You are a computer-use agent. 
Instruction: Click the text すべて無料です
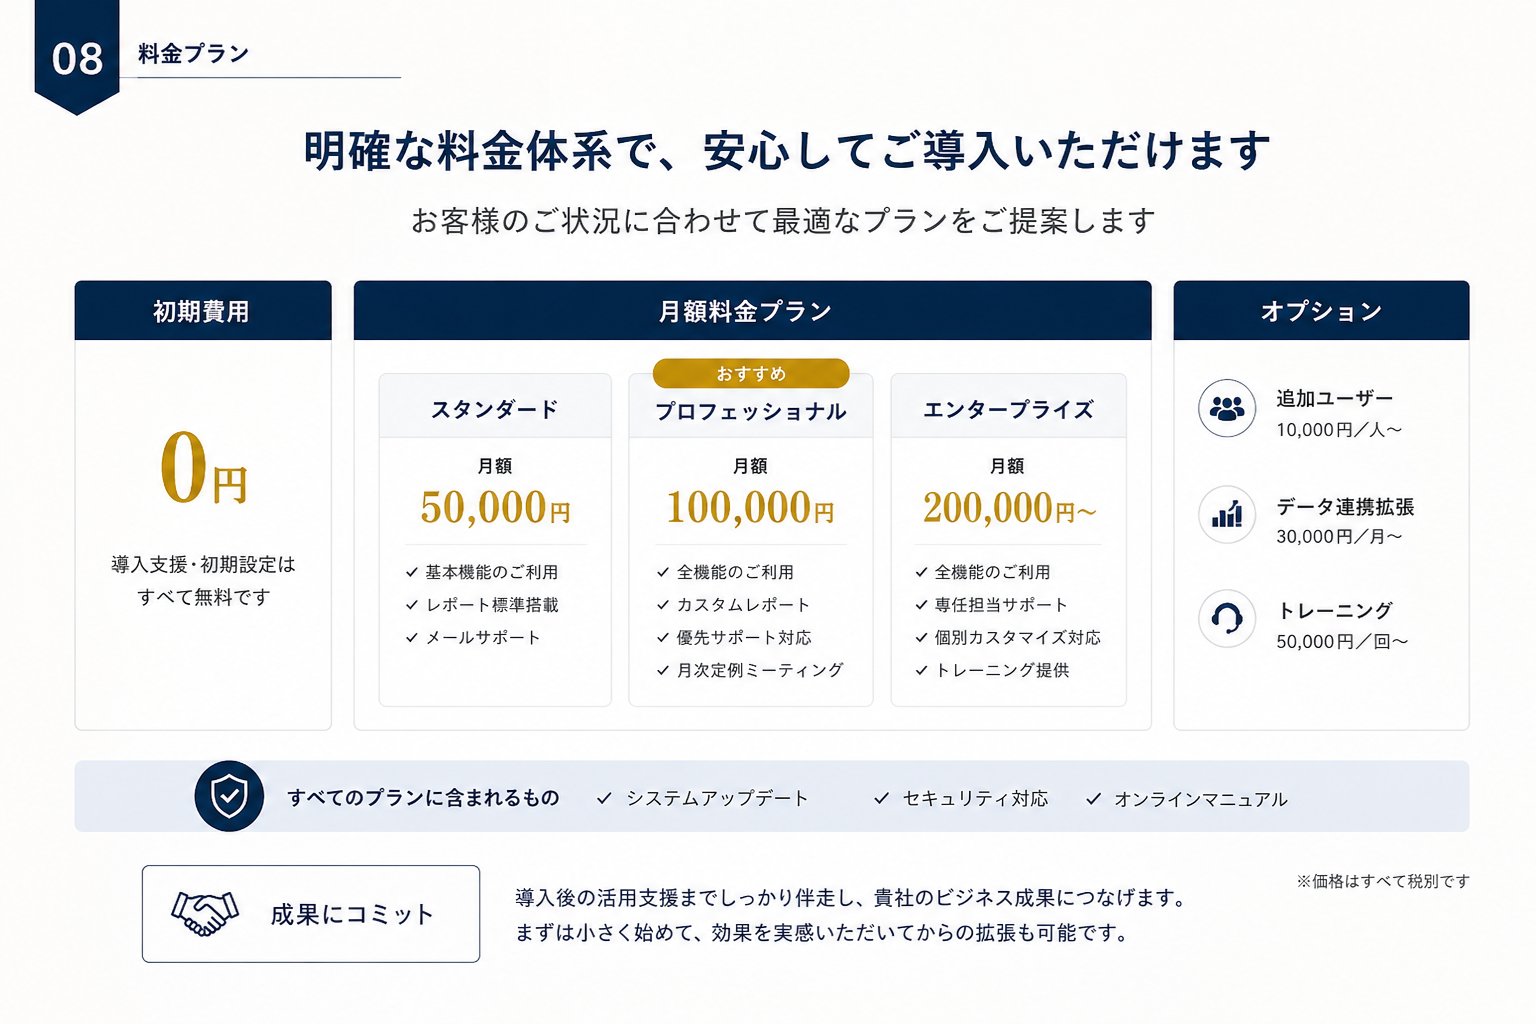(203, 597)
